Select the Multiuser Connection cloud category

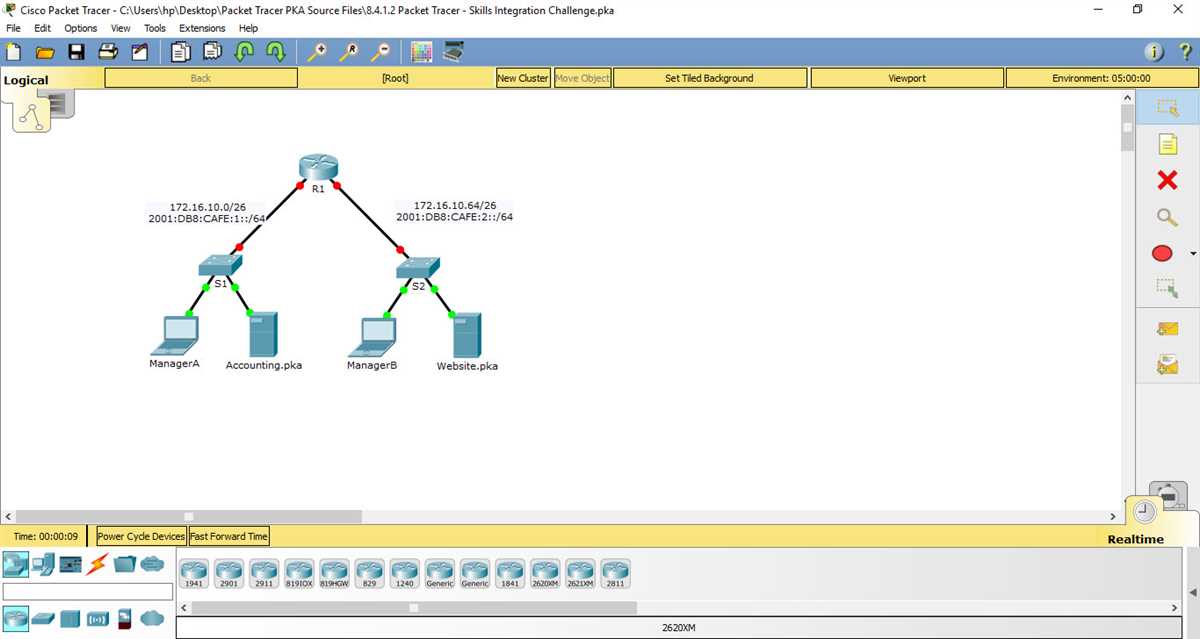(x=152, y=565)
